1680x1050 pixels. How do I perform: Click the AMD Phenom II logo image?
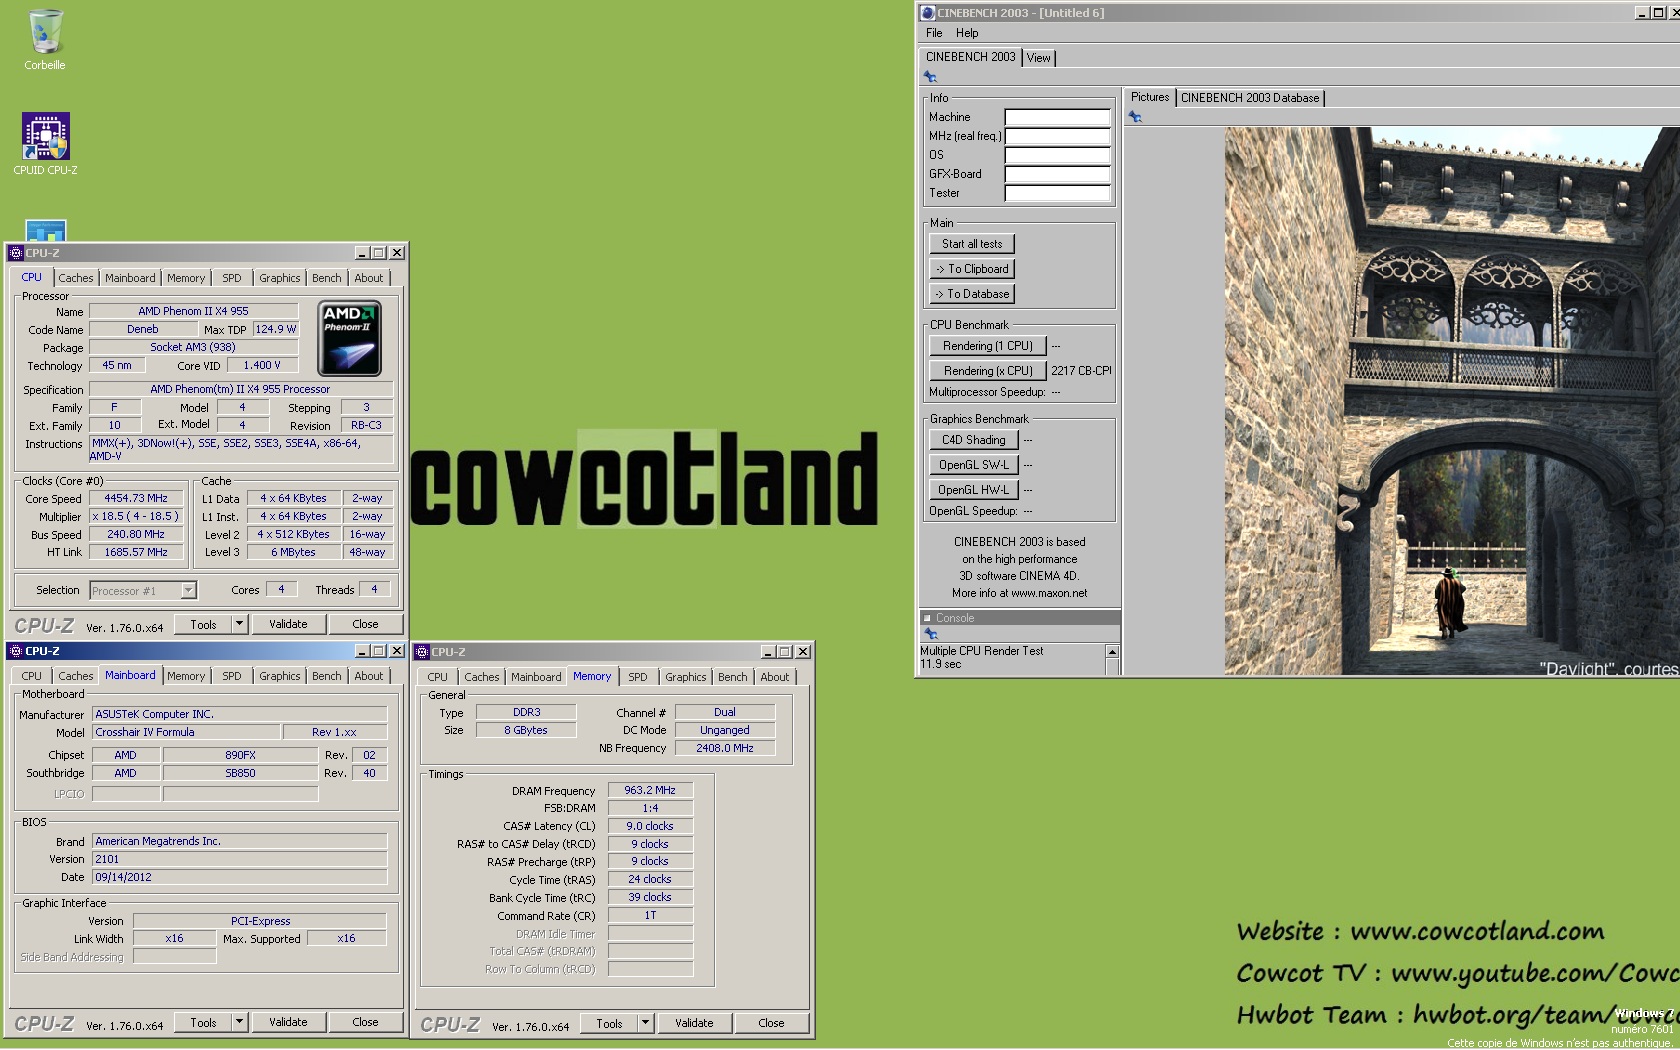(350, 338)
